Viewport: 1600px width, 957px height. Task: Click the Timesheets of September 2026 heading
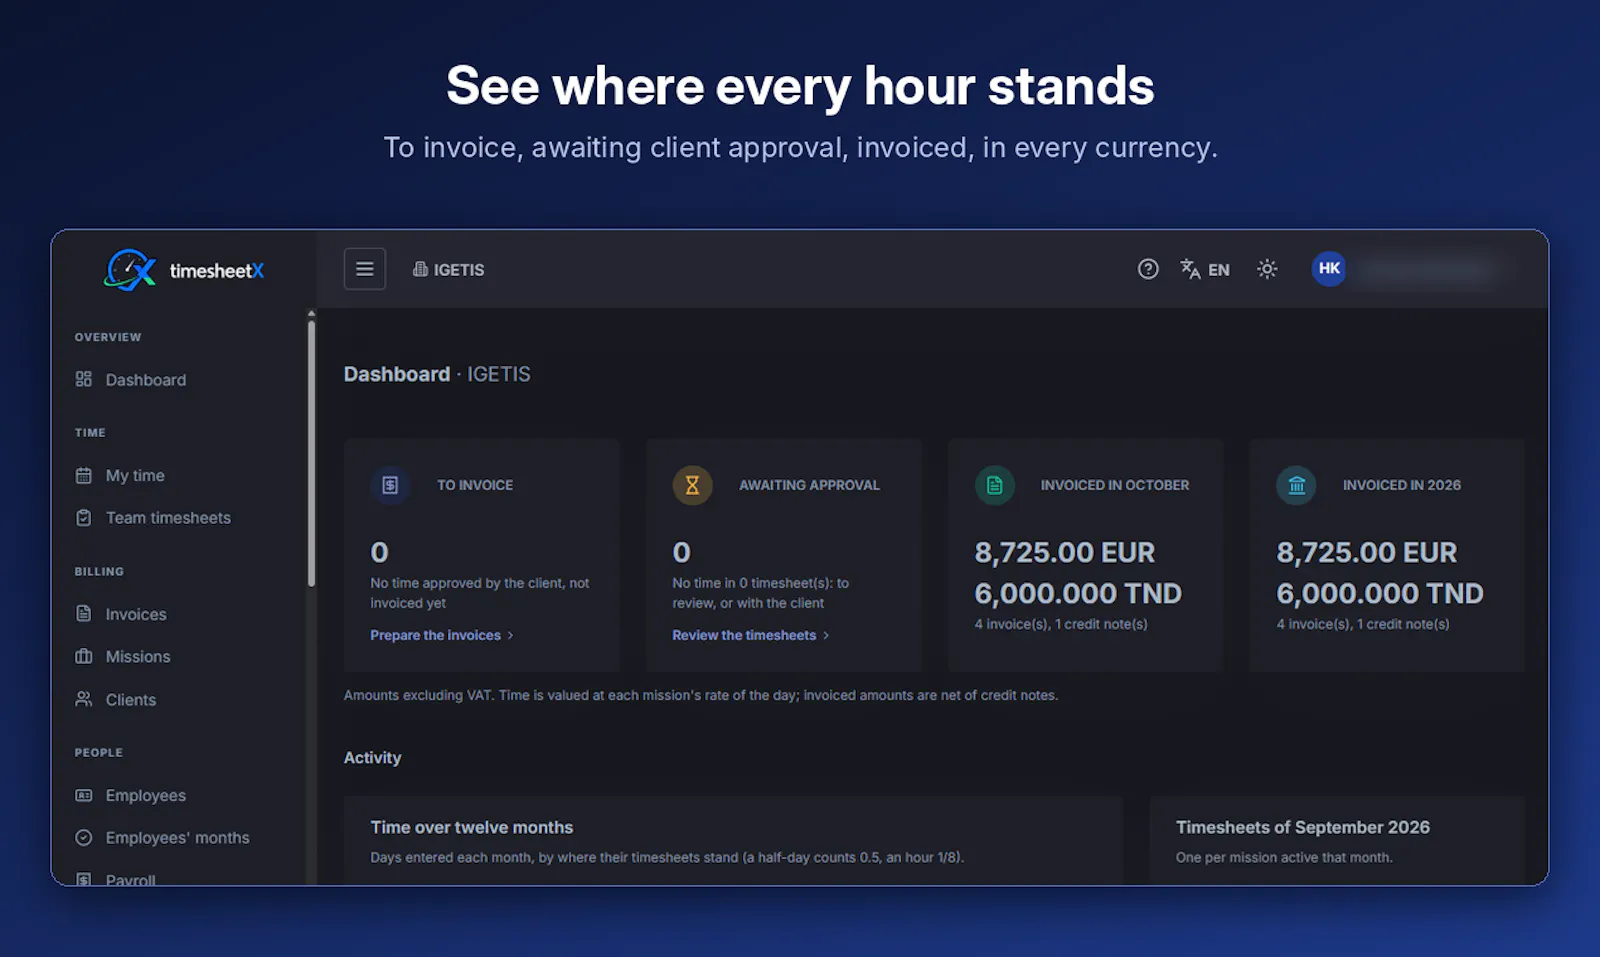tap(1303, 827)
